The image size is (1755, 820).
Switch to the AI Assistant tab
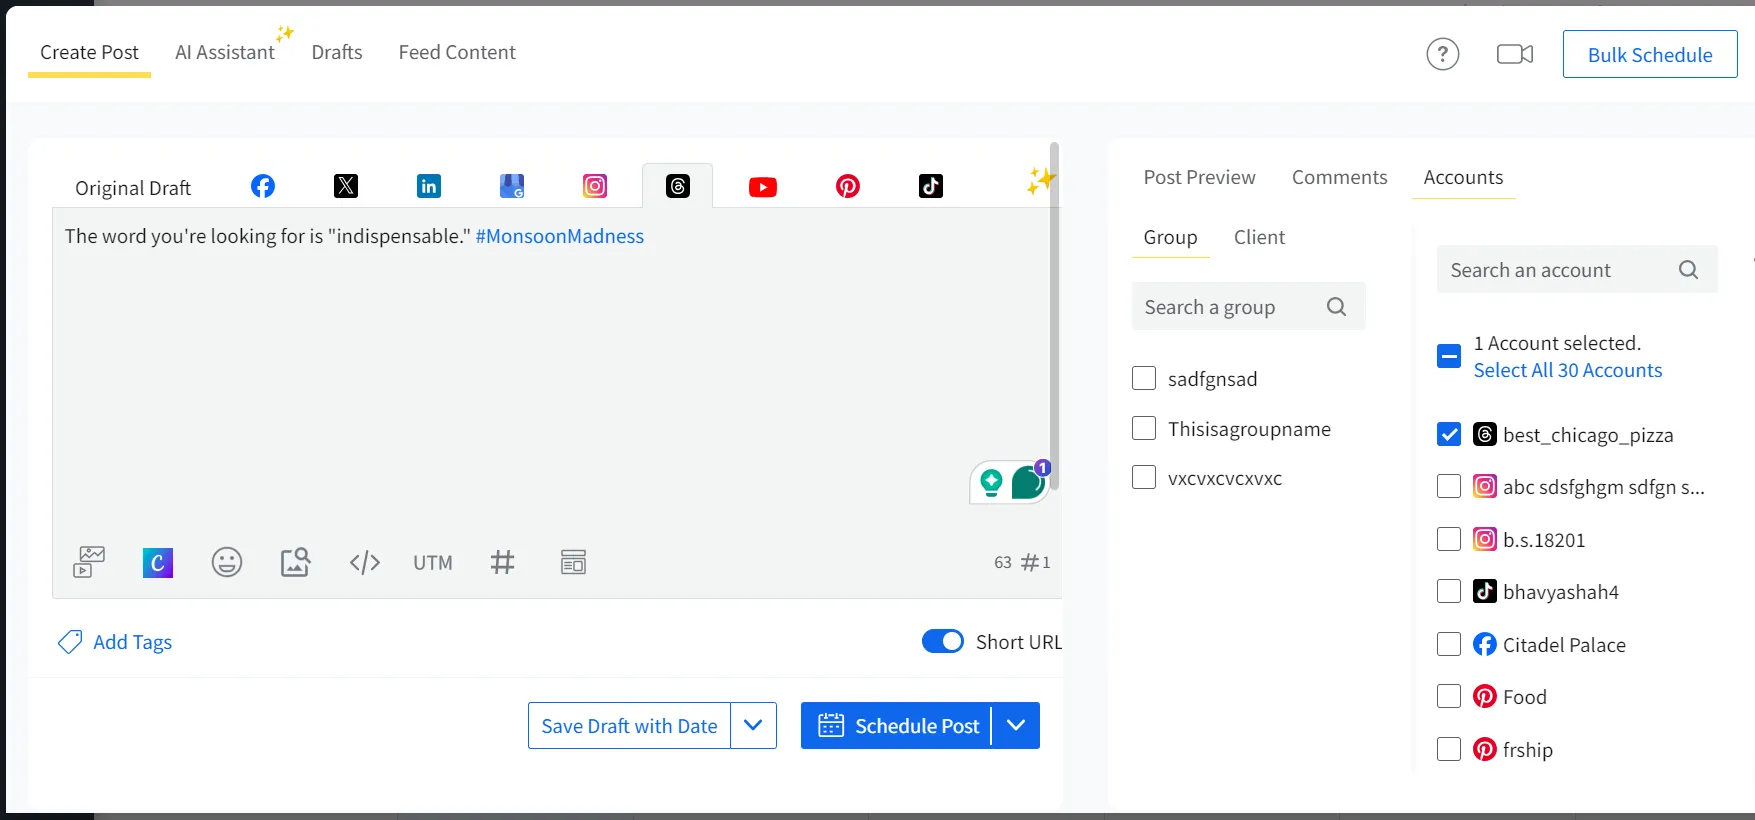point(225,53)
